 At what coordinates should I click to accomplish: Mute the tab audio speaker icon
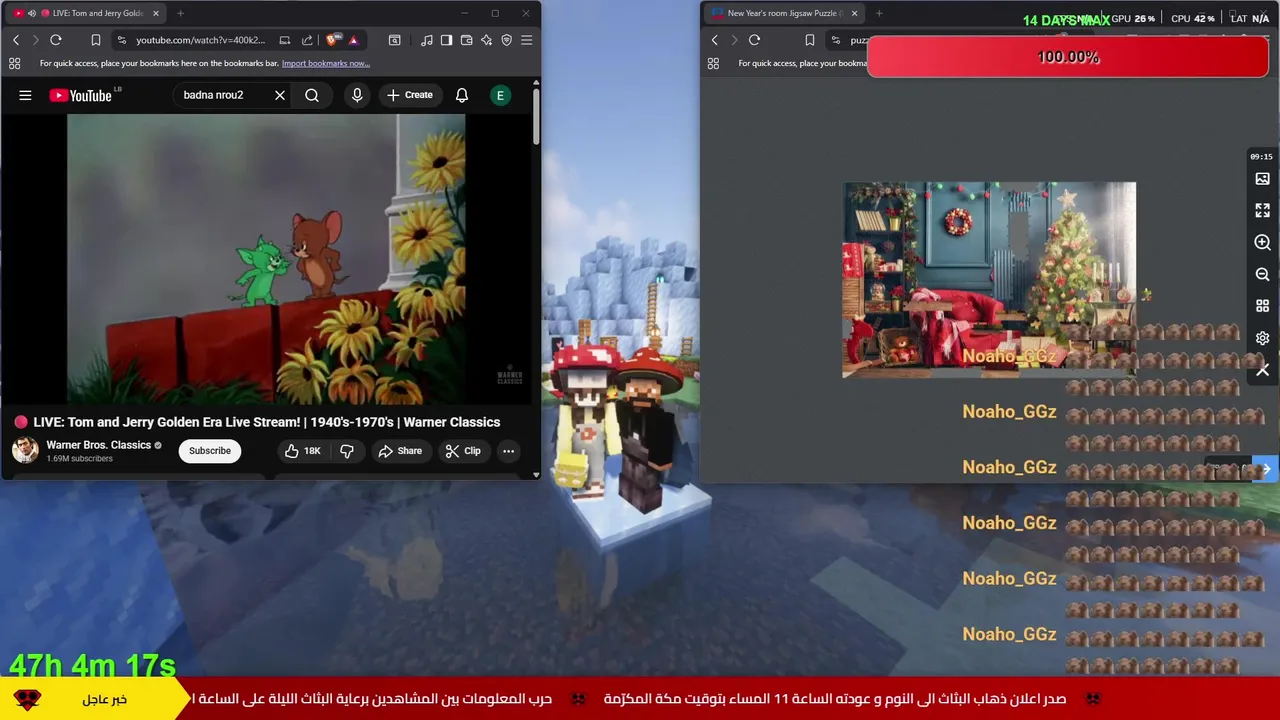click(x=32, y=13)
